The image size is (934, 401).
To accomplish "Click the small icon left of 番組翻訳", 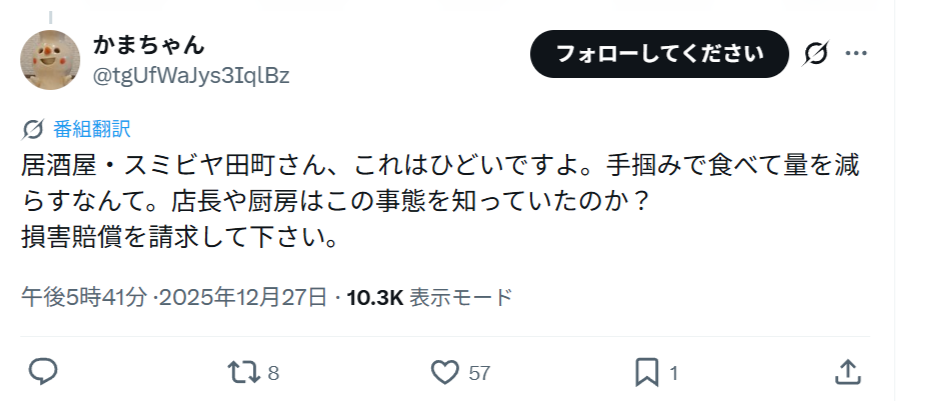I will [32, 129].
